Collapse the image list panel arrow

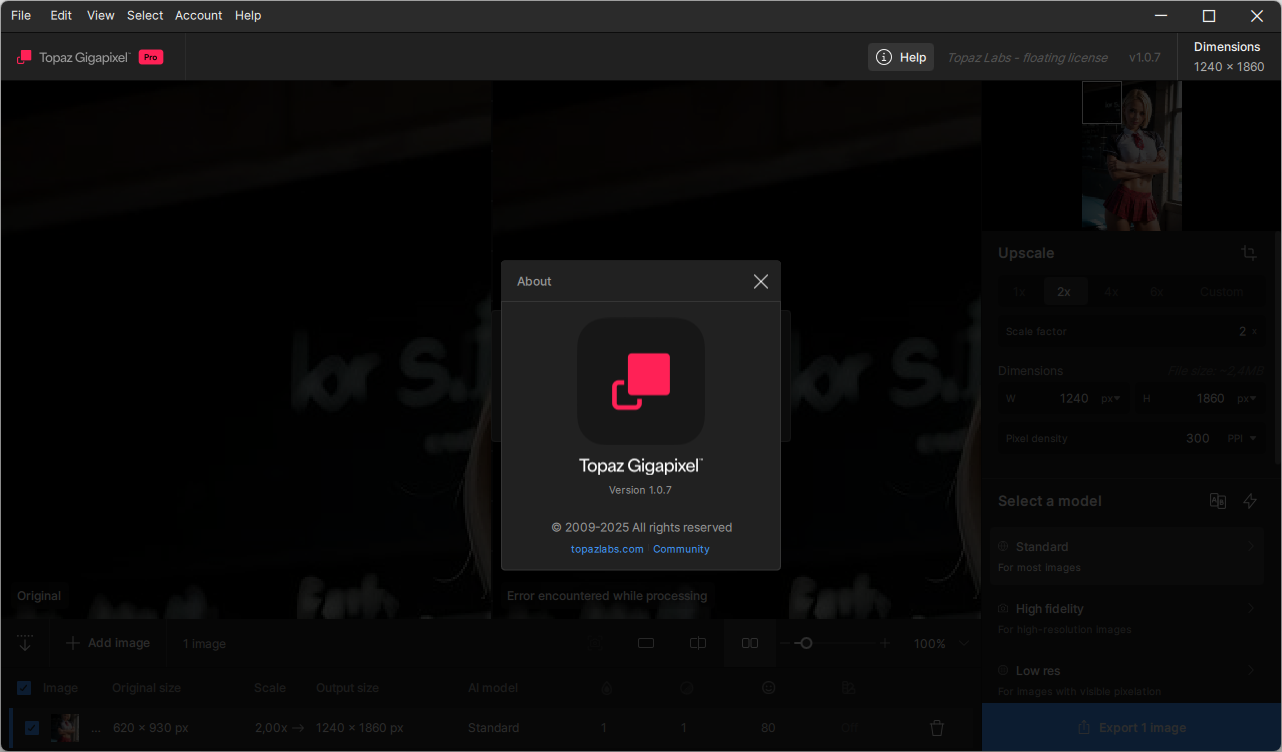(x=25, y=643)
